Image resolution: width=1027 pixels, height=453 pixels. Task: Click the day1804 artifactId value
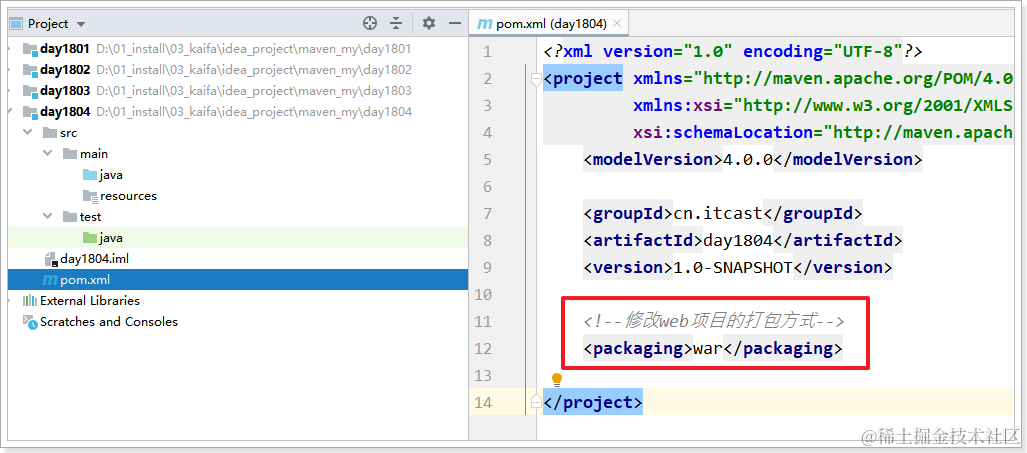click(x=738, y=240)
